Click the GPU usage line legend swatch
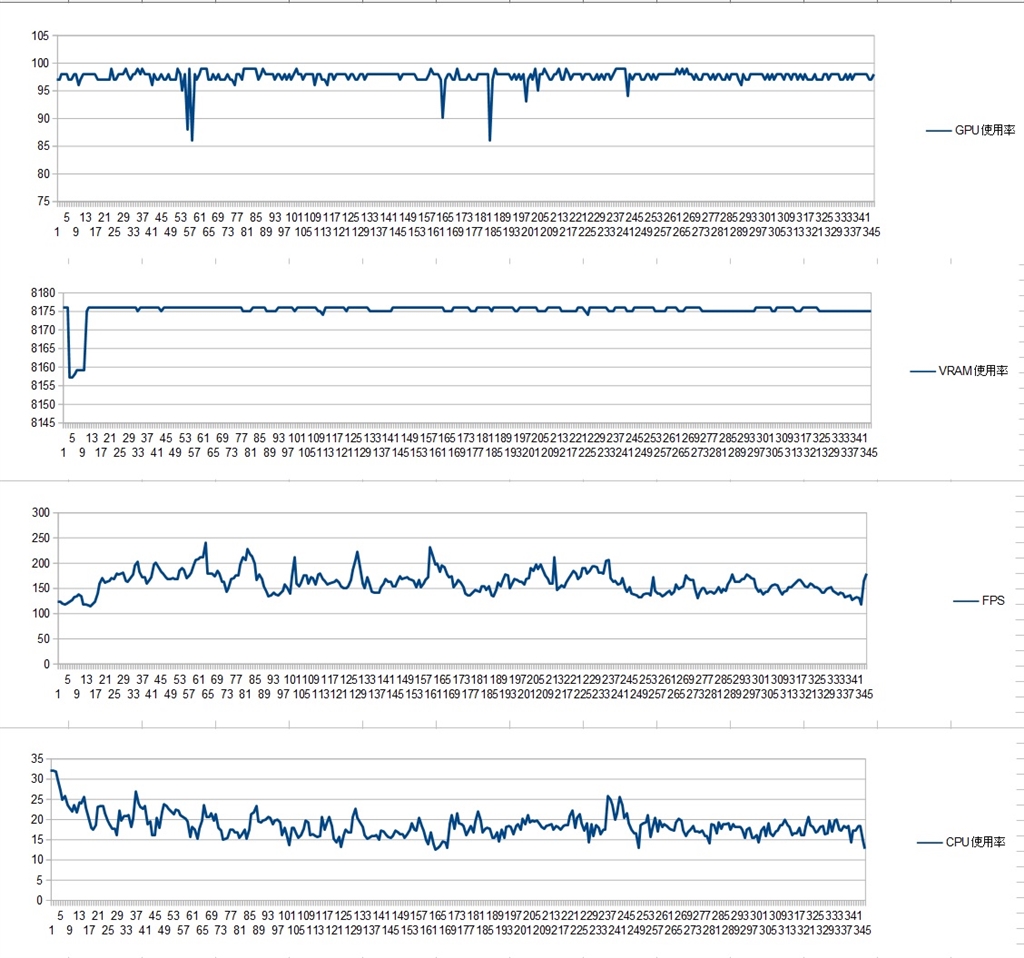This screenshot has height=958, width=1024. 938,131
